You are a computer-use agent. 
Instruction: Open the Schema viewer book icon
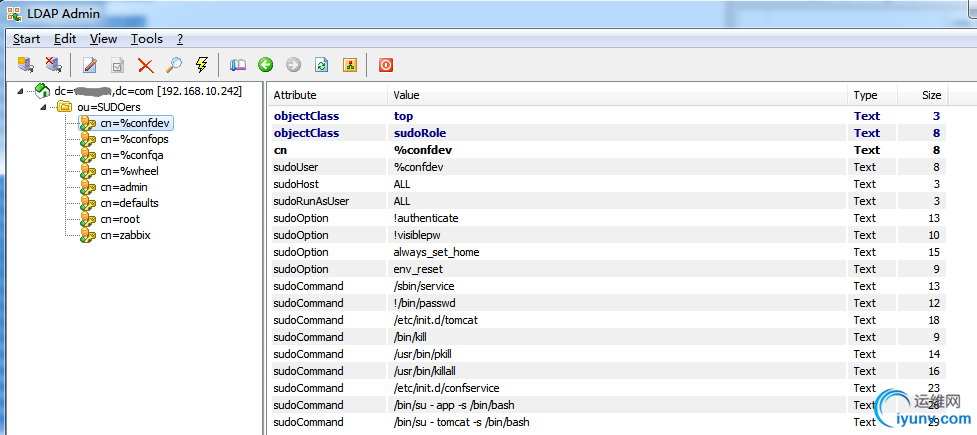[x=238, y=65]
